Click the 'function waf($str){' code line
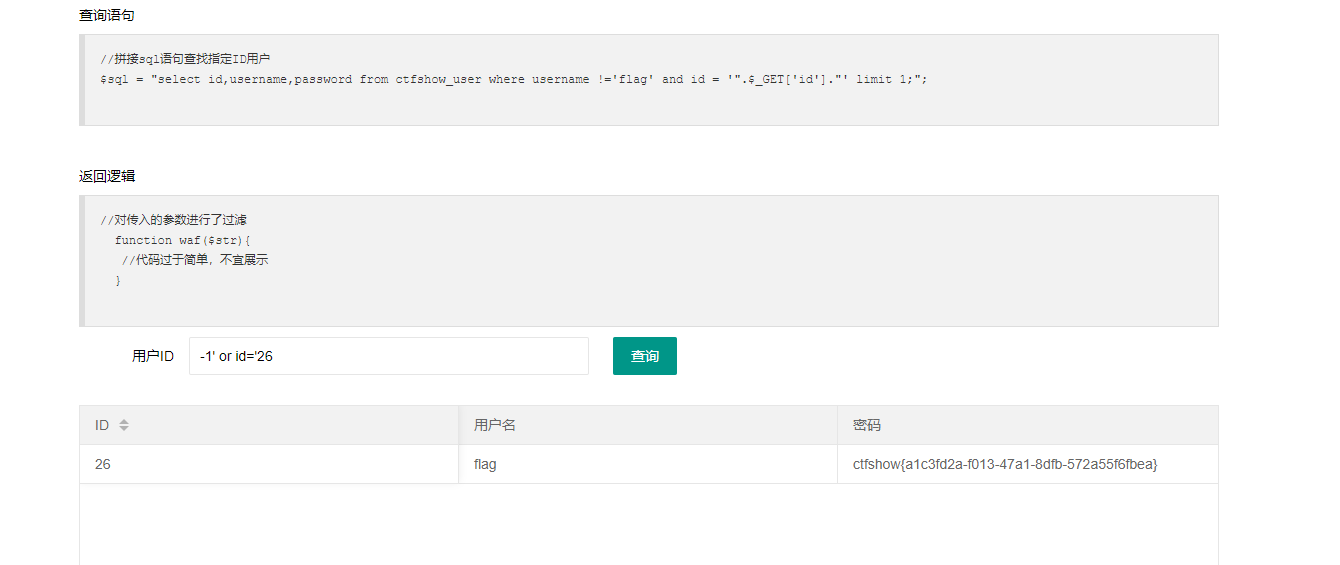This screenshot has height=565, width=1340. (182, 240)
